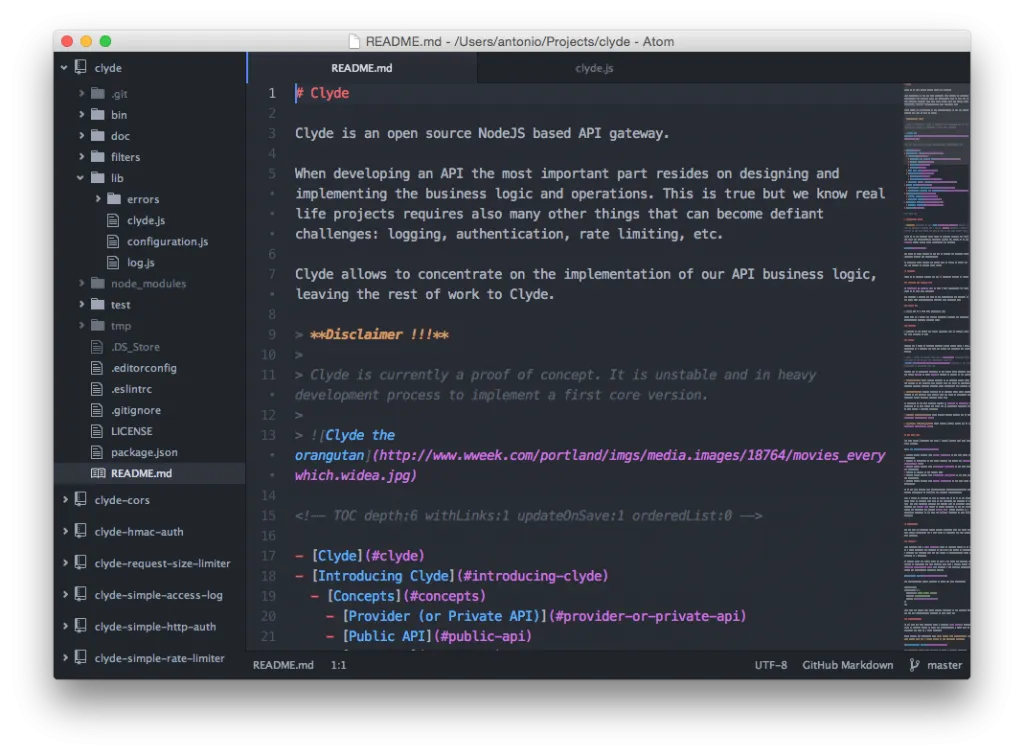The height and width of the screenshot is (756, 1024).
Task: Expand the bin folder chevron
Action: tap(82, 114)
